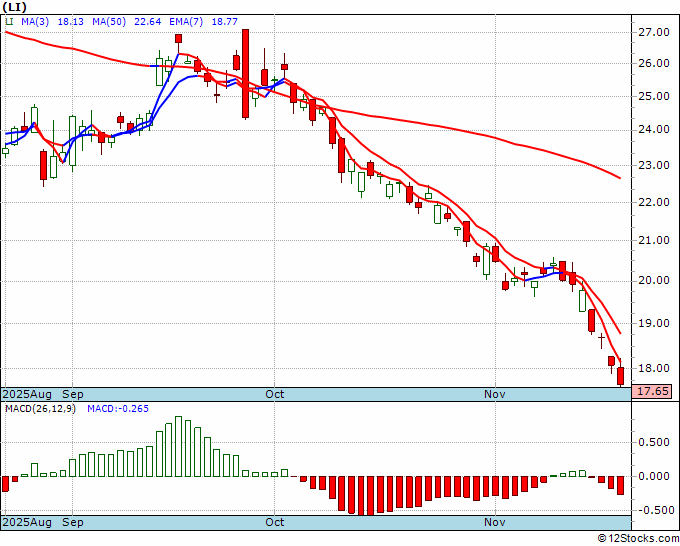Click the Nov label on MACD axis

click(x=494, y=522)
